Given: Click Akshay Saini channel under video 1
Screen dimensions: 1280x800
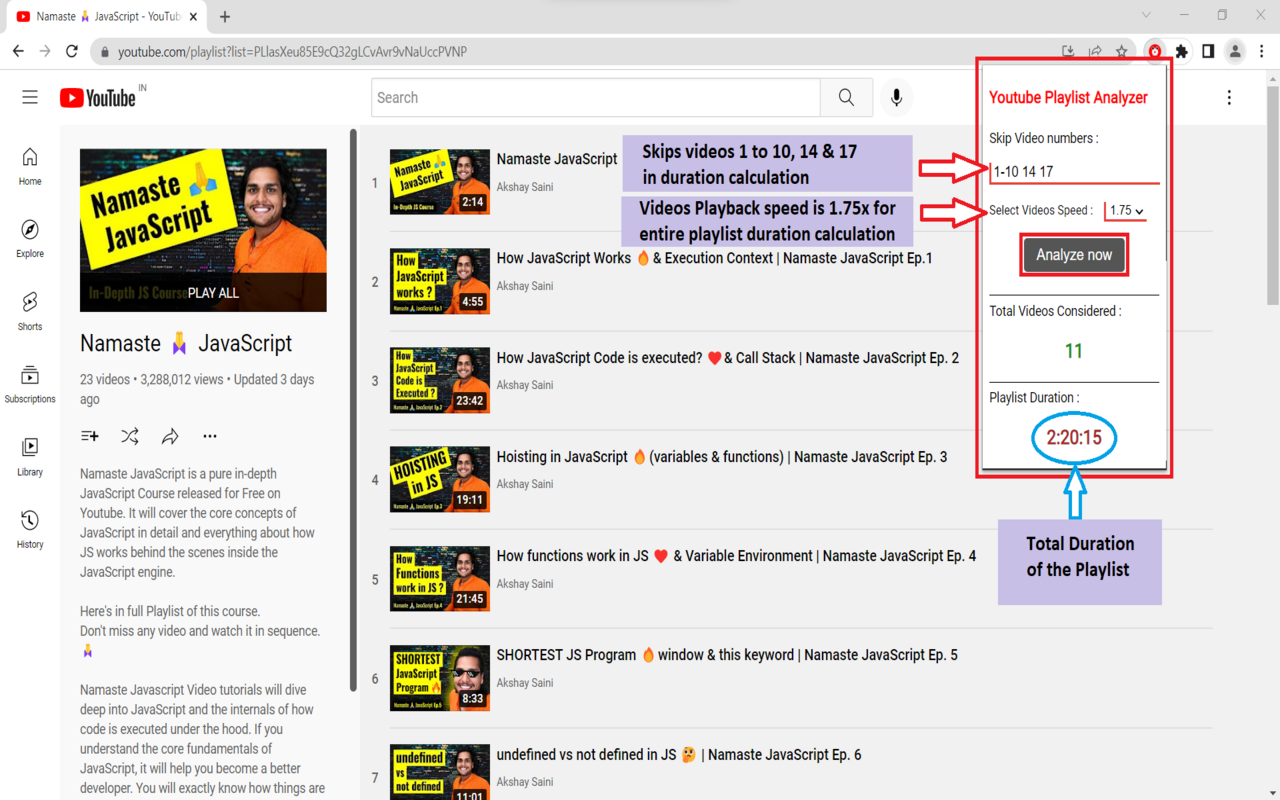Looking at the screenshot, I should [525, 187].
